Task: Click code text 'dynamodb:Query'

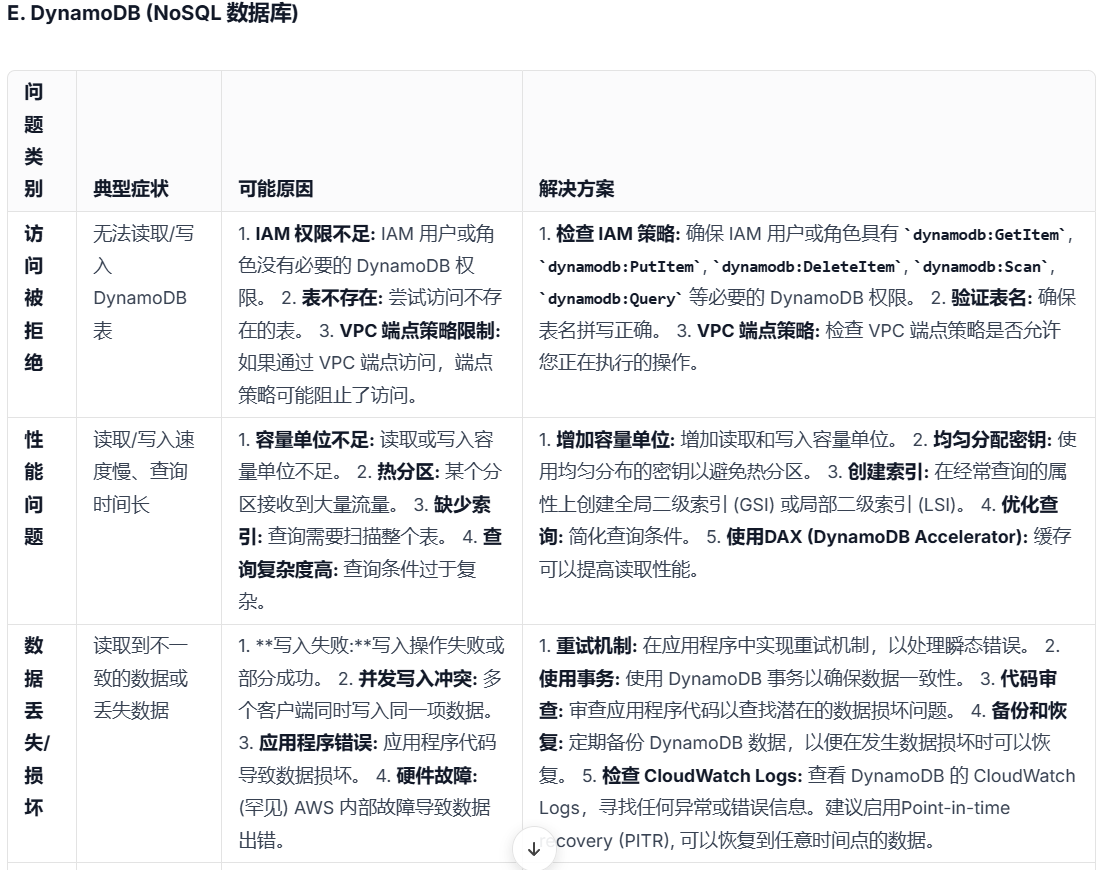Action: [x=611, y=299]
